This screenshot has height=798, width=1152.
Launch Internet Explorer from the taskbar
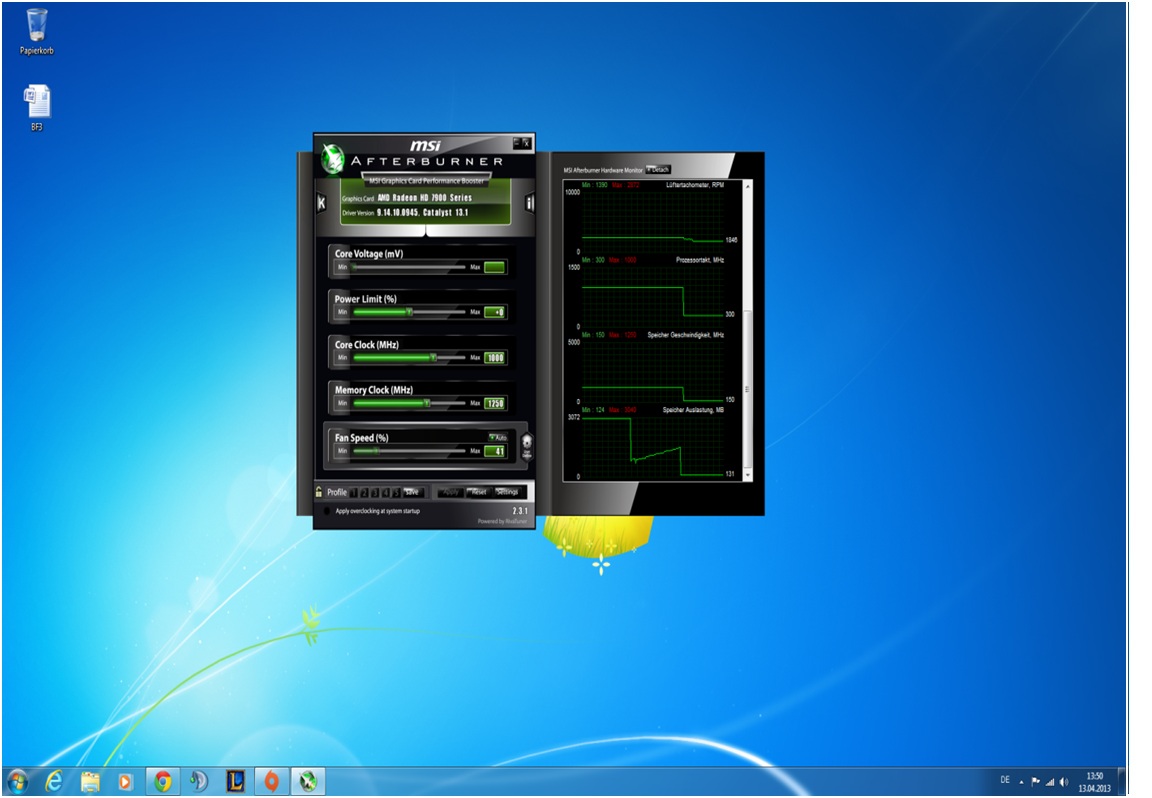point(53,781)
